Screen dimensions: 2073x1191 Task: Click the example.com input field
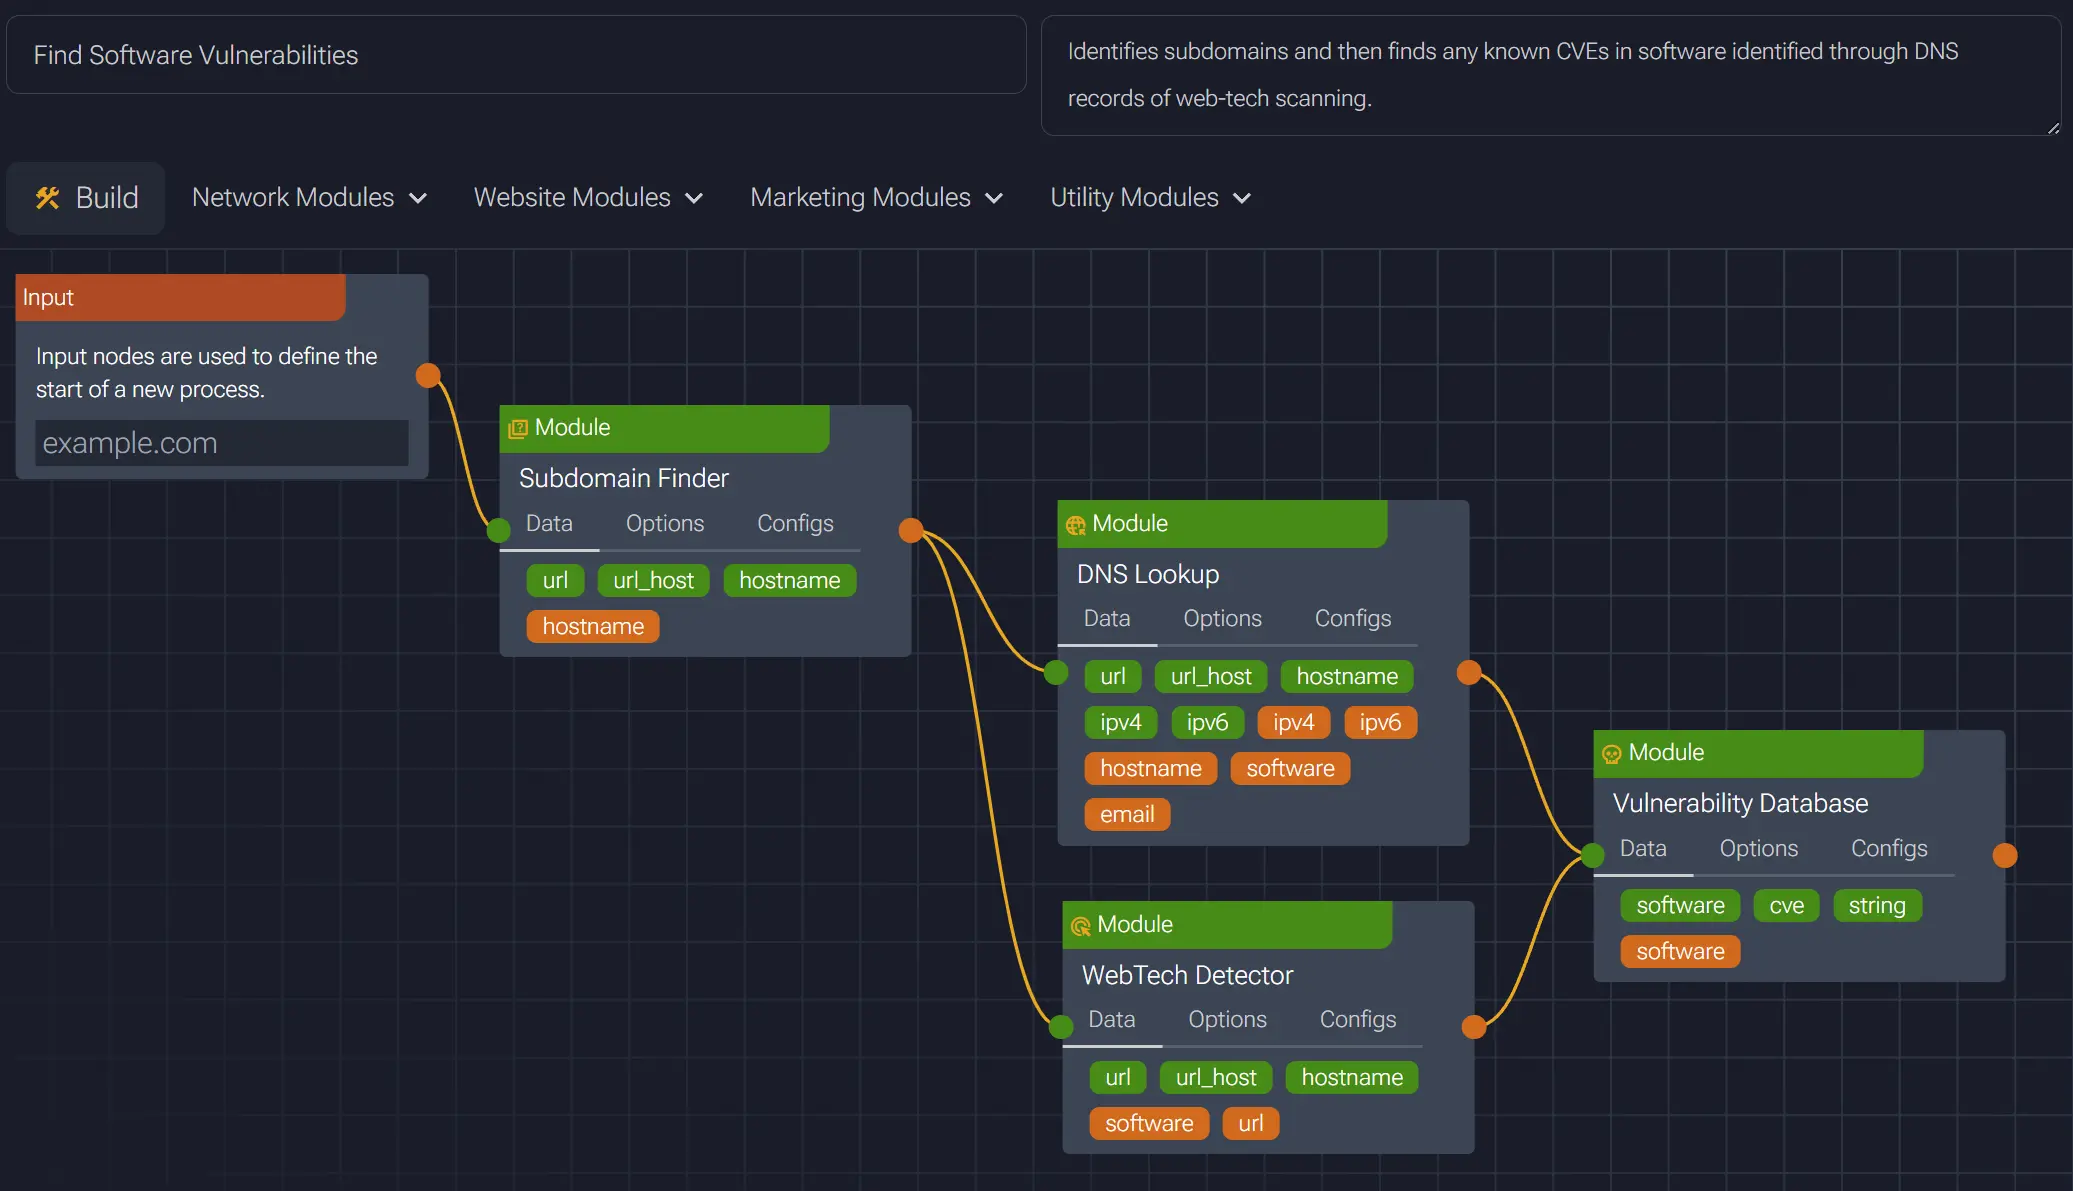click(222, 442)
